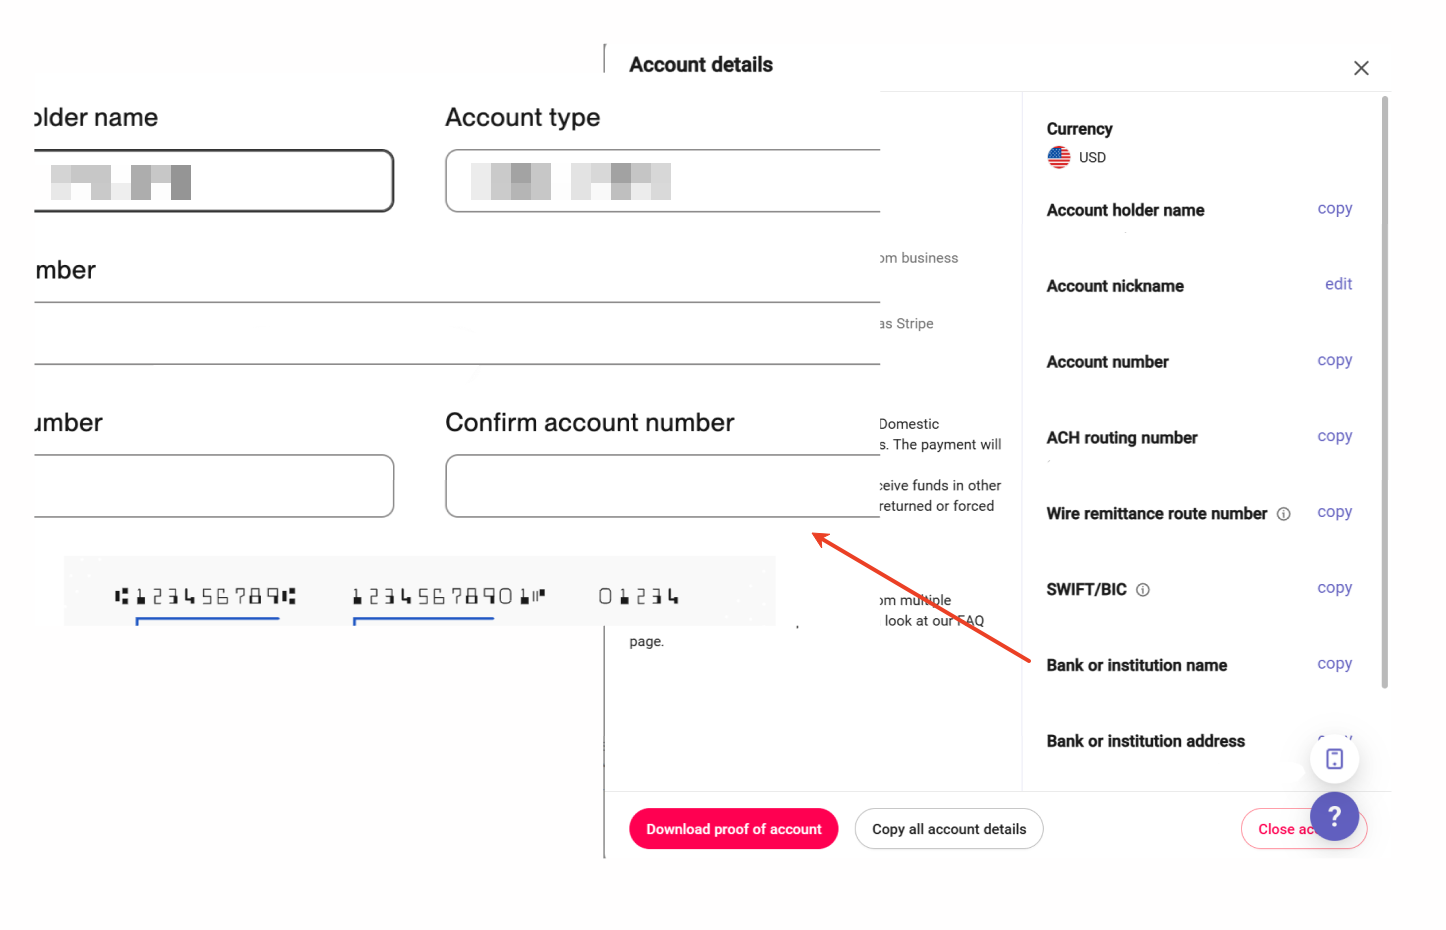This screenshot has height=930, width=1446.
Task: Click the account holder name input field
Action: pyautogui.click(x=213, y=181)
